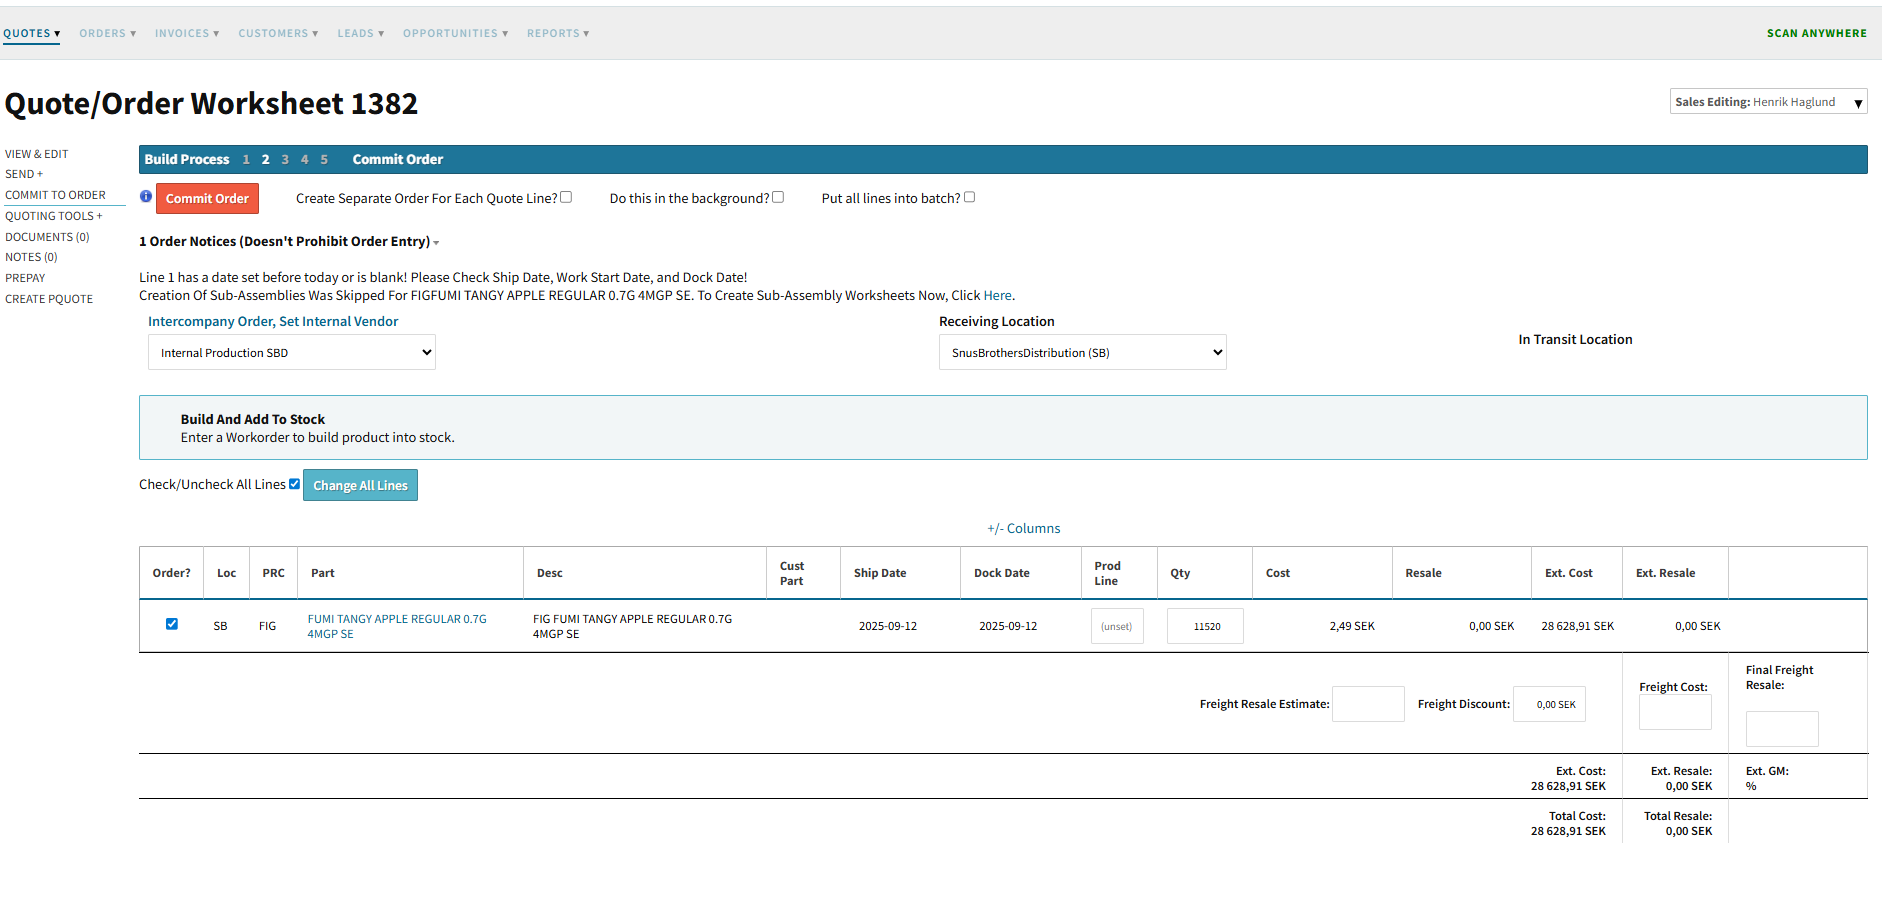
Task: Toggle the Check/Uncheck All Lines checkbox
Action: point(294,484)
